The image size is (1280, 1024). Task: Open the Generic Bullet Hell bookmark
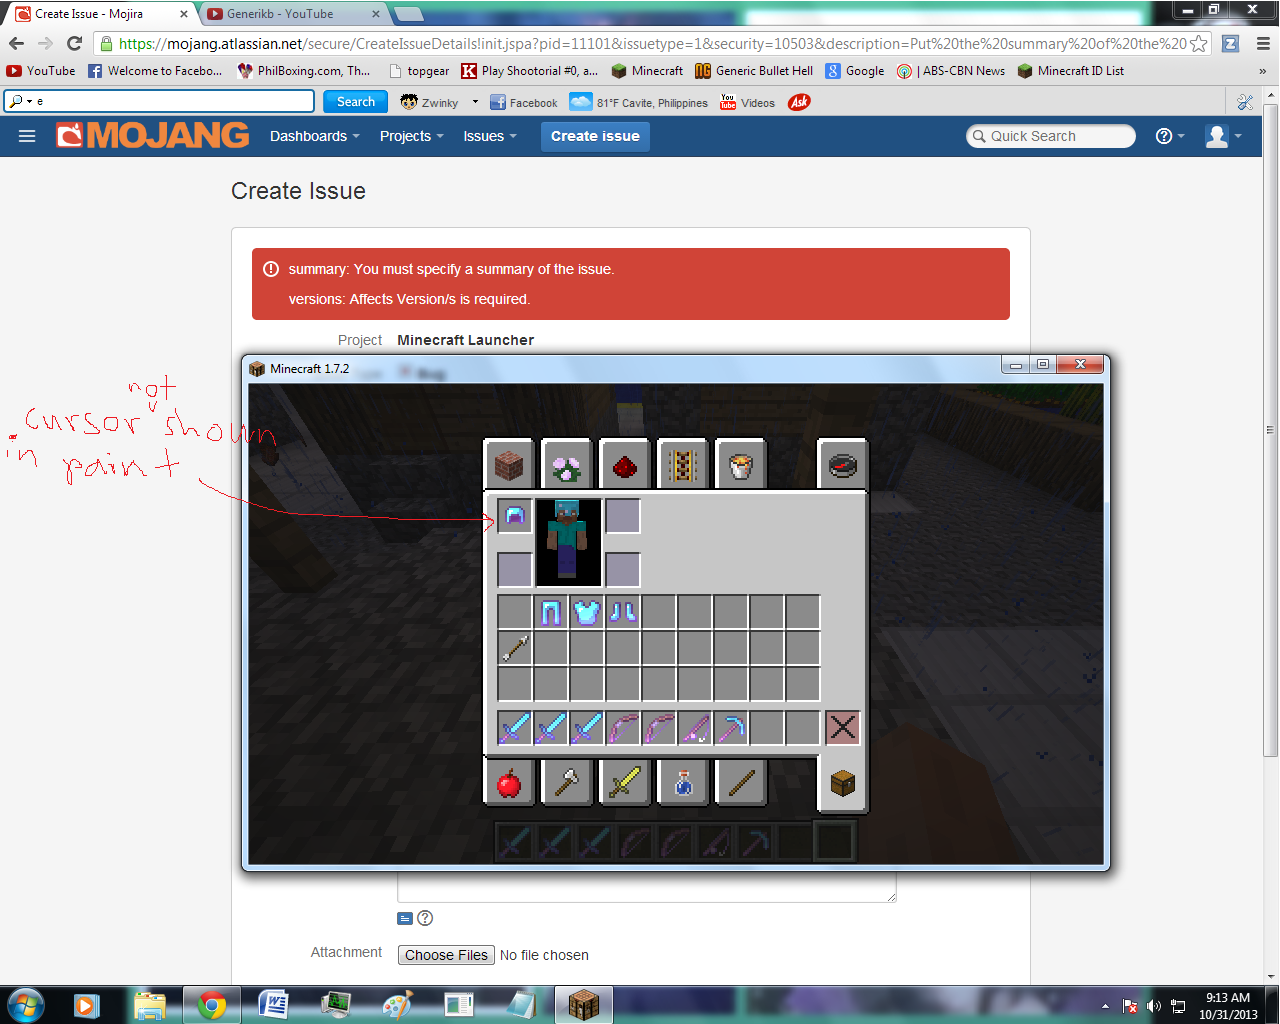tap(754, 71)
